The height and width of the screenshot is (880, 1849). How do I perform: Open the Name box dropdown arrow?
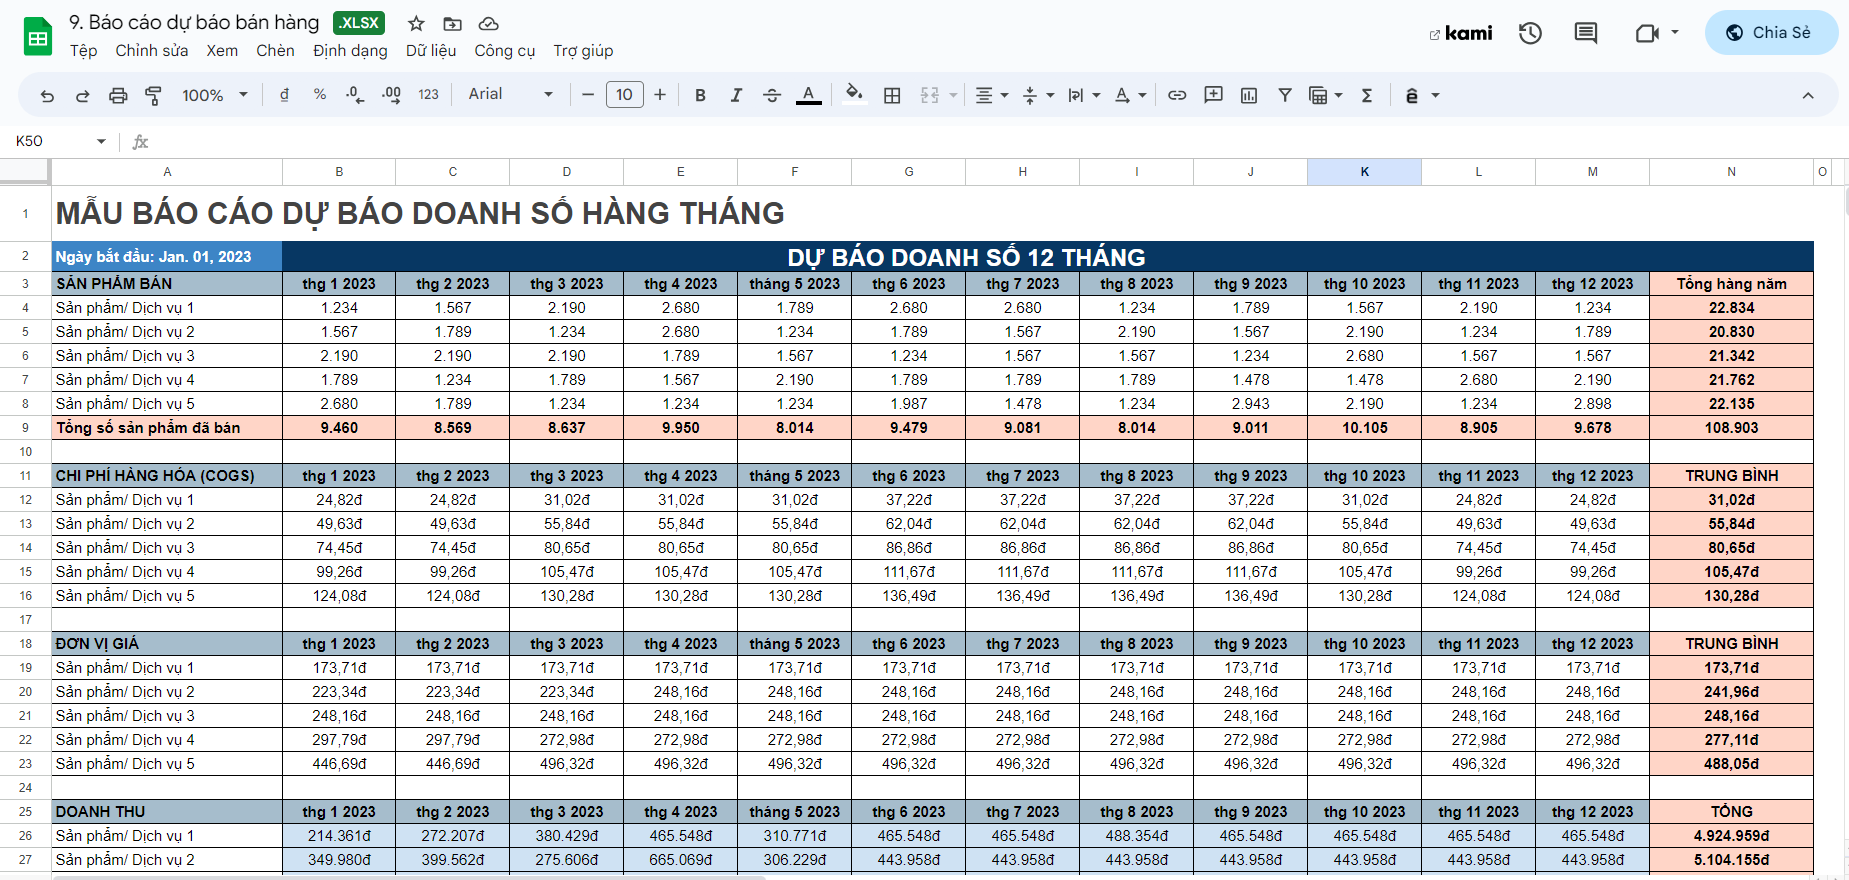pyautogui.click(x=101, y=141)
